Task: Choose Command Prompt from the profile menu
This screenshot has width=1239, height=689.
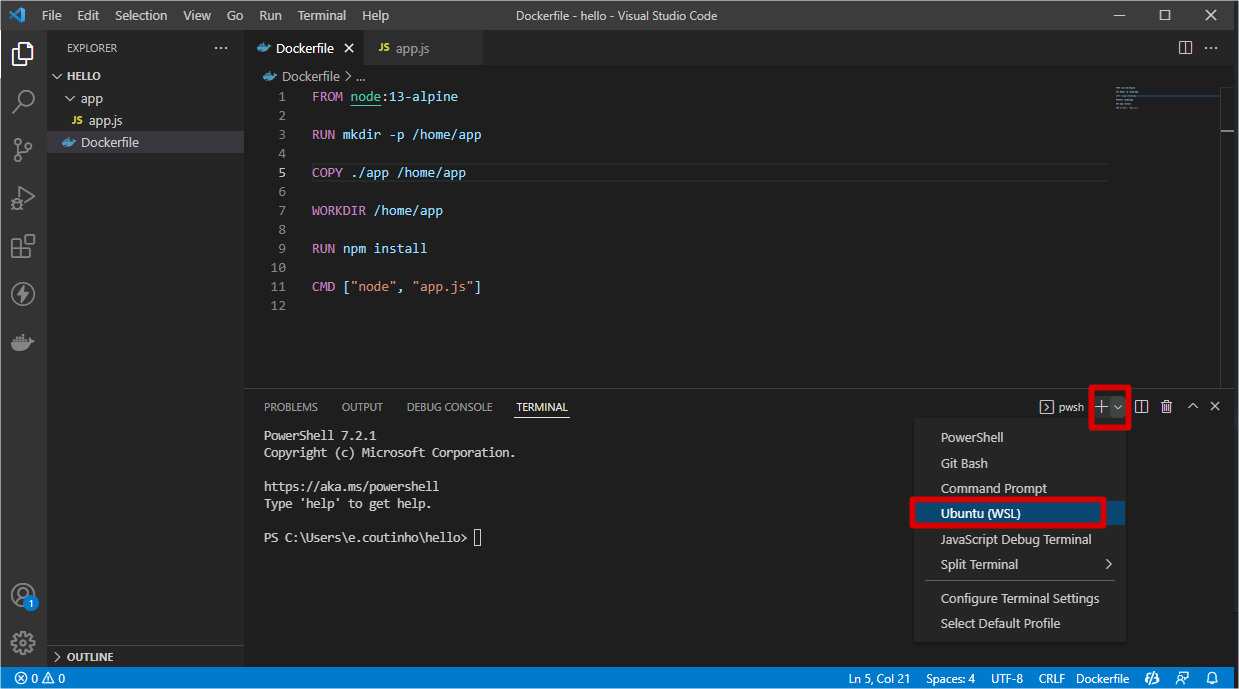Action: (x=1020, y=489)
